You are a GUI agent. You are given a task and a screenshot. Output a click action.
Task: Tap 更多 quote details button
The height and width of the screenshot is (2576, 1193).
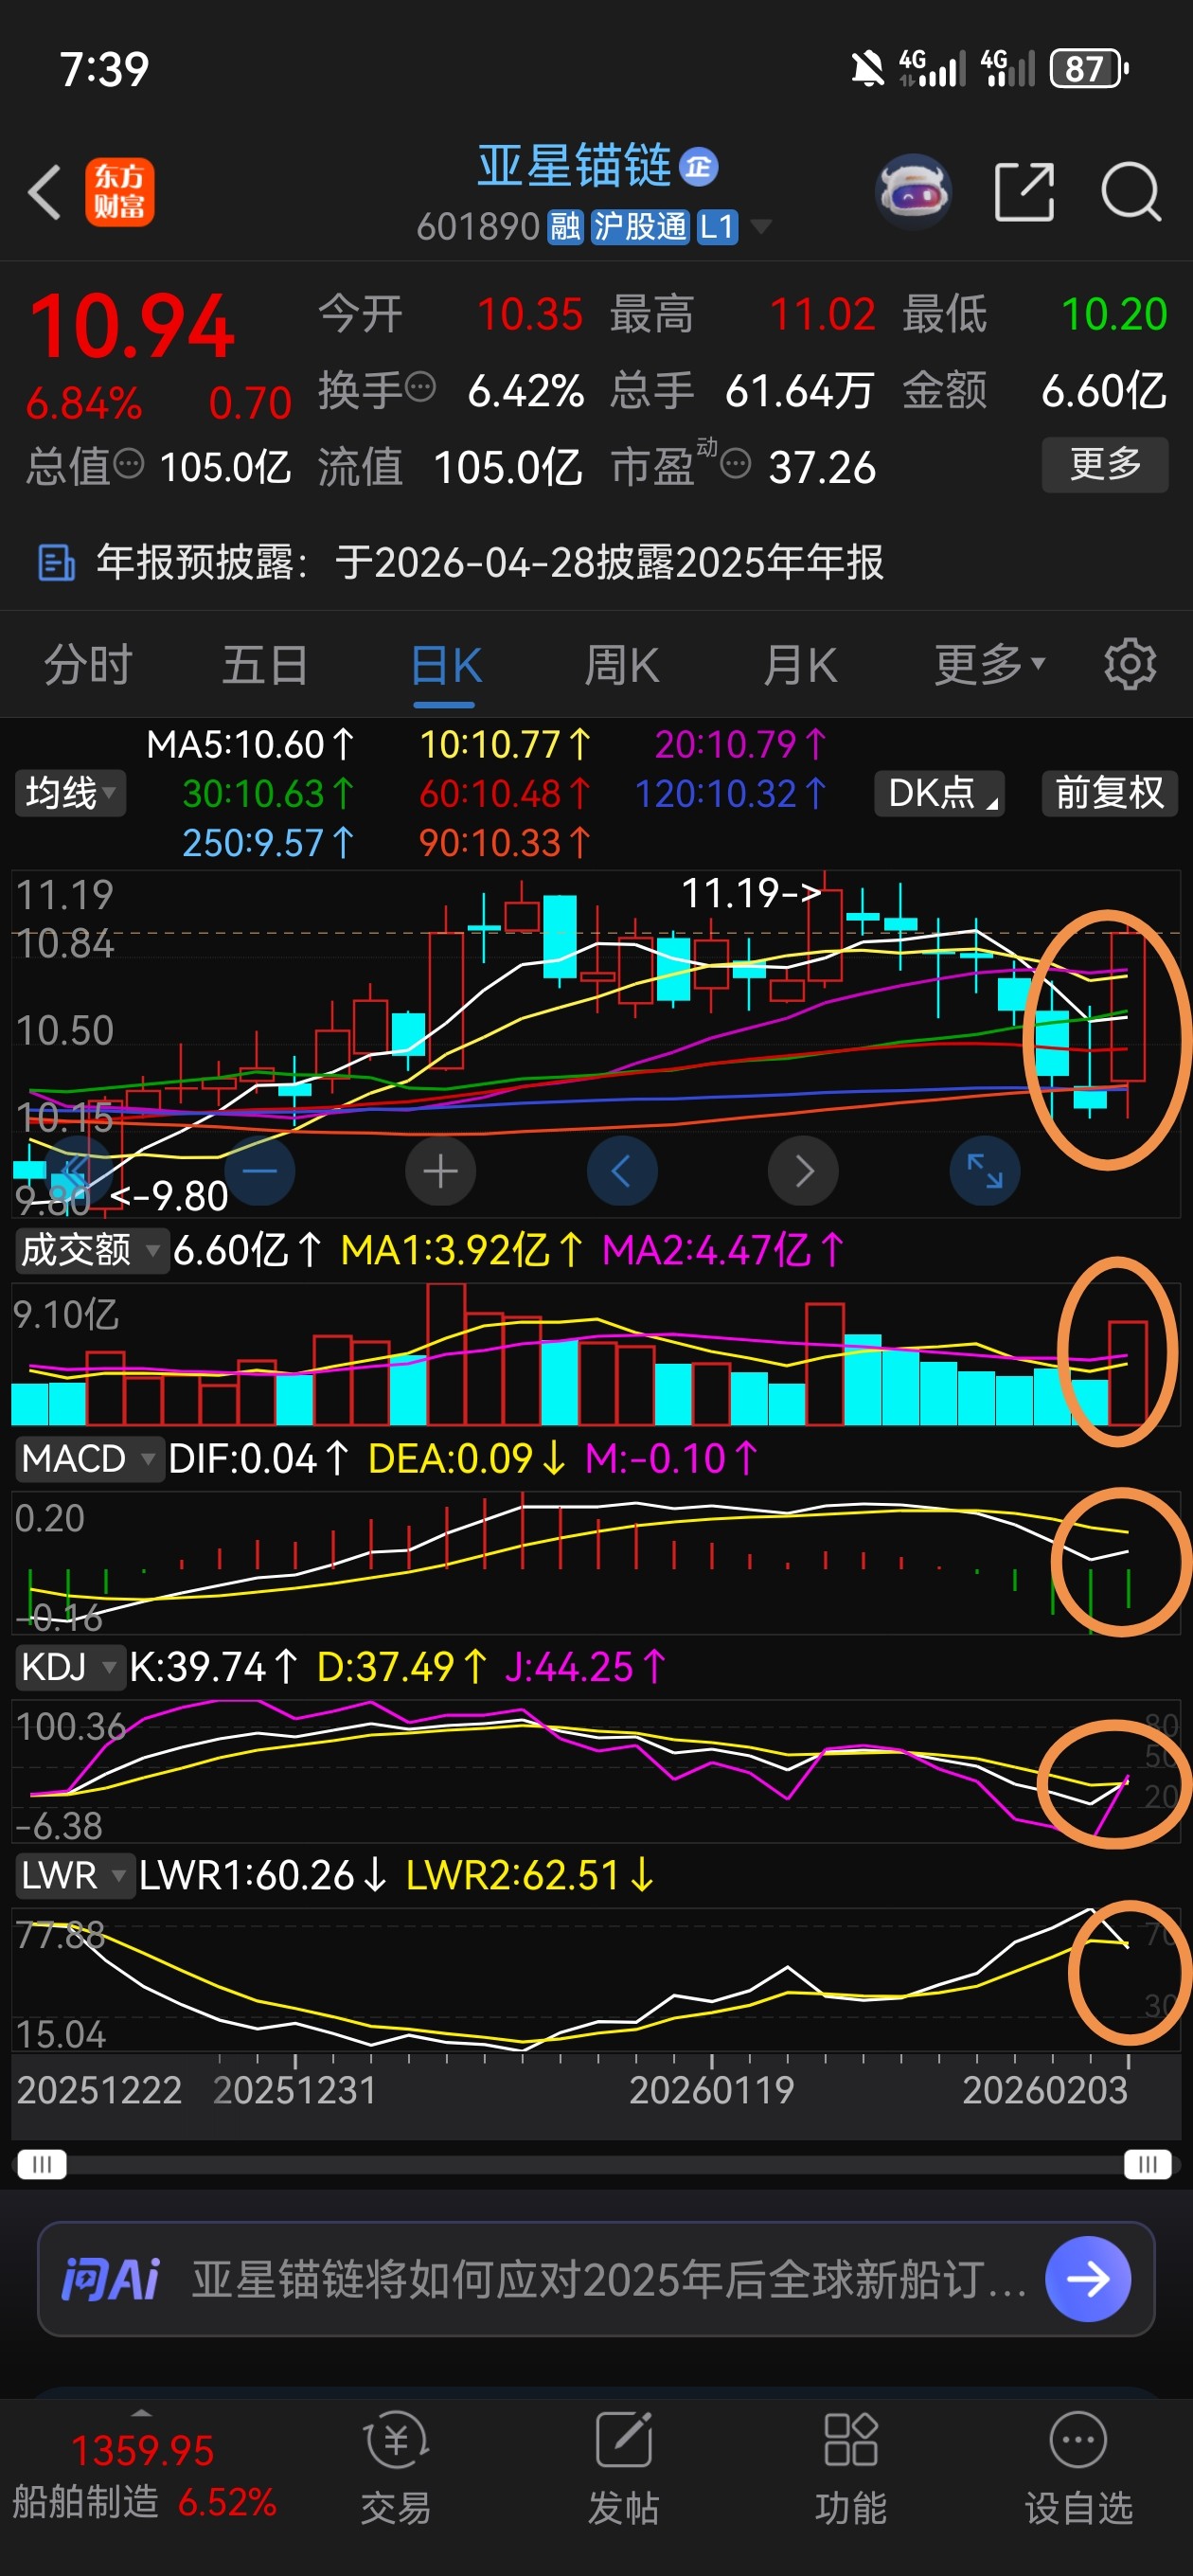tap(1105, 464)
